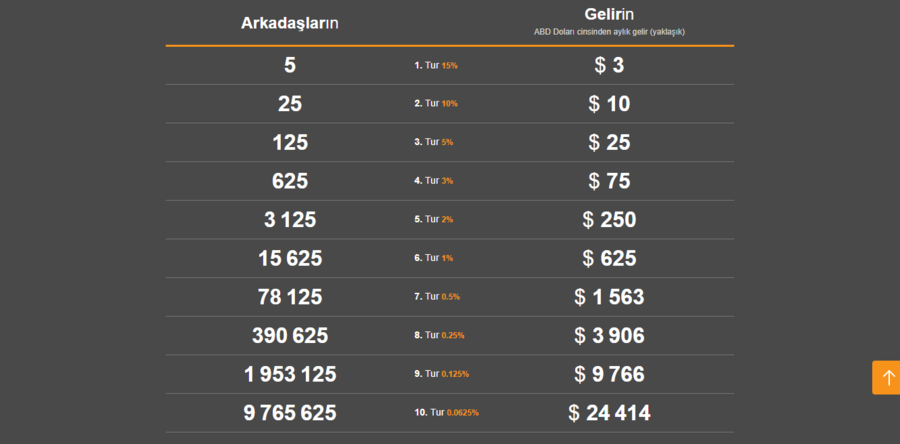This screenshot has height=444, width=900.
Task: Select the $ 3 income amount
Action: 609,65
